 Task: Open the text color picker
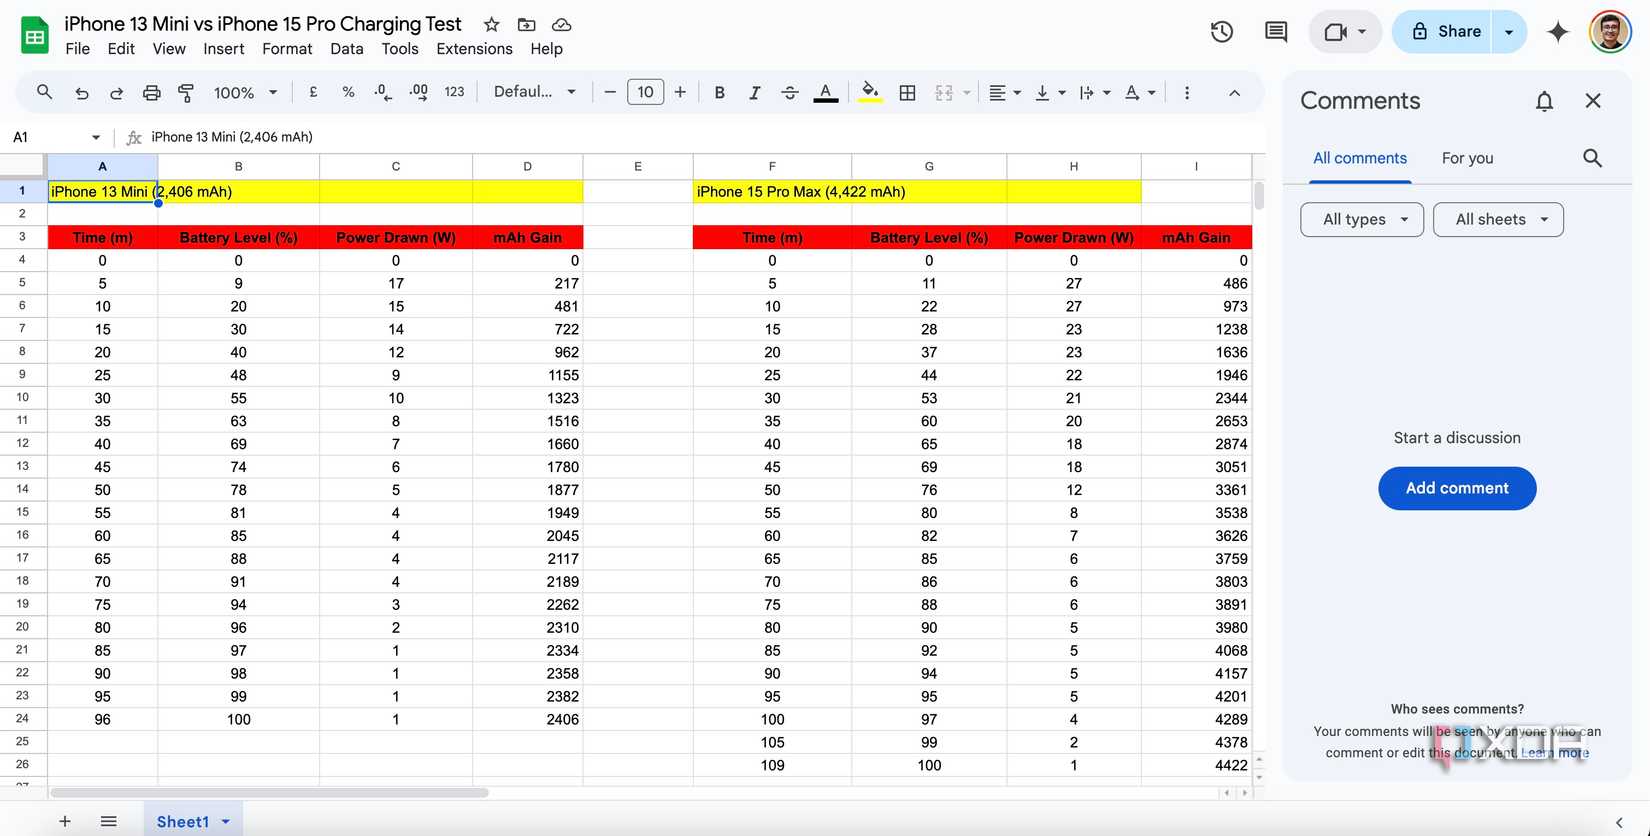coord(825,92)
